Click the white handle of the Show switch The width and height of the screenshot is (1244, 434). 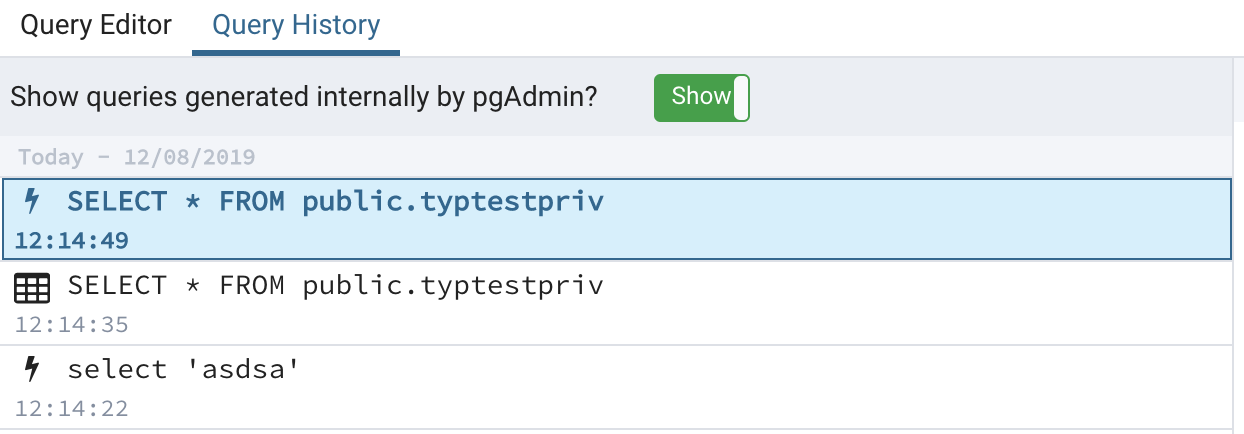(741, 97)
